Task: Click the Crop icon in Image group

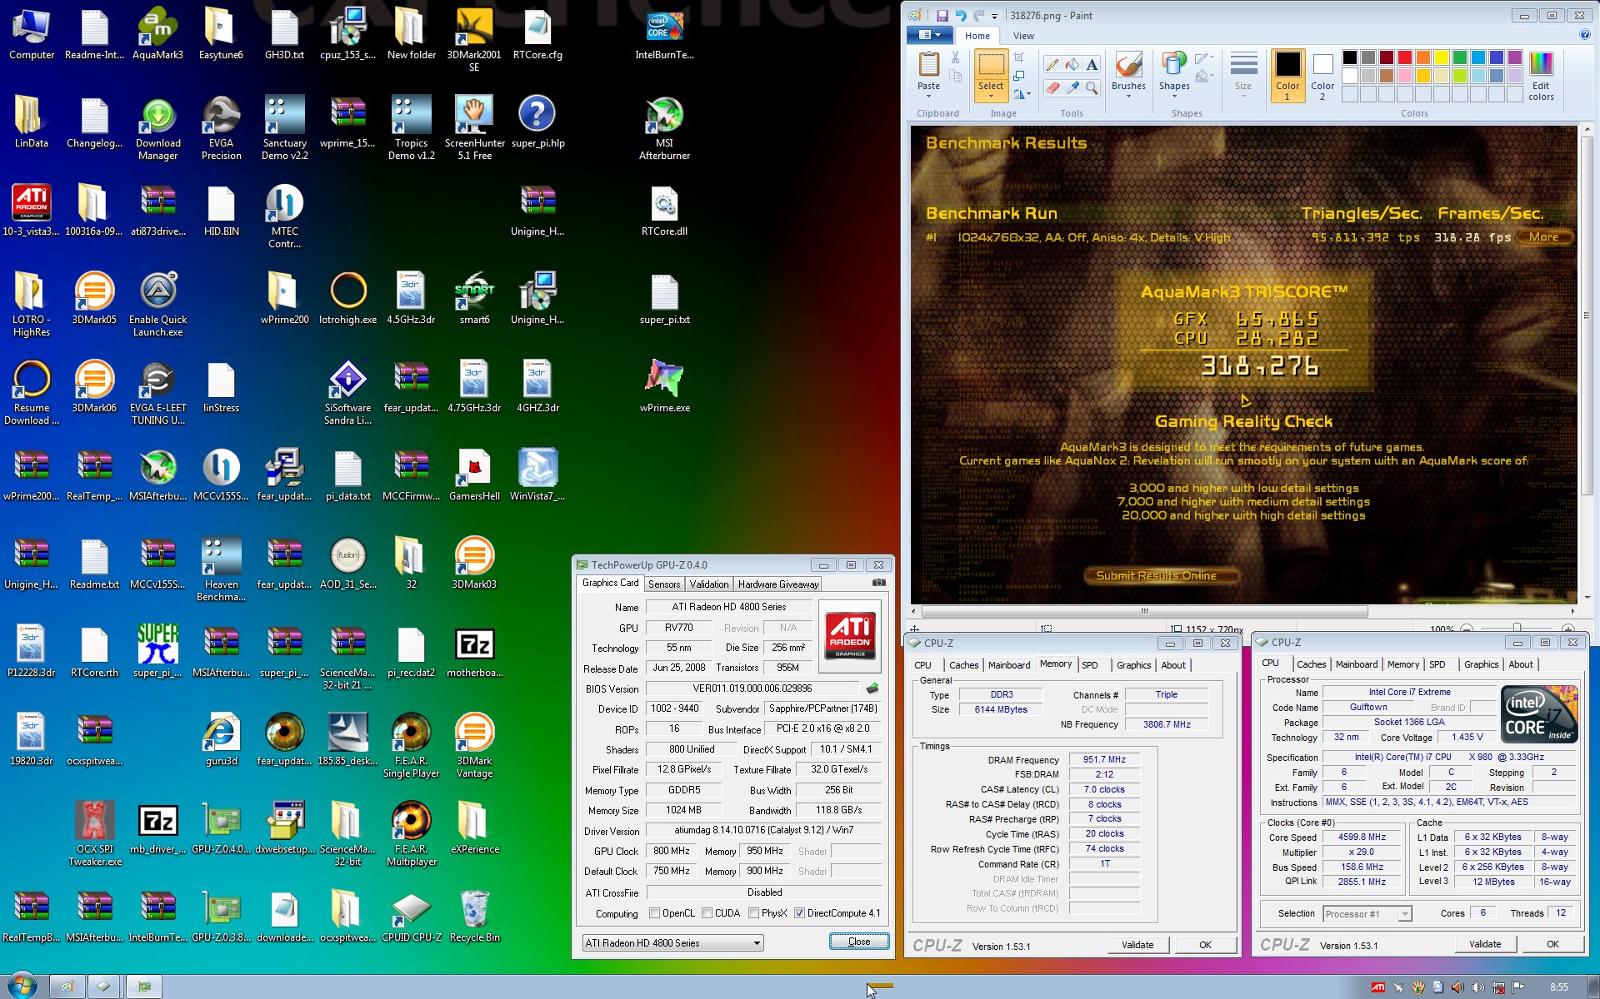Action: pos(1019,58)
